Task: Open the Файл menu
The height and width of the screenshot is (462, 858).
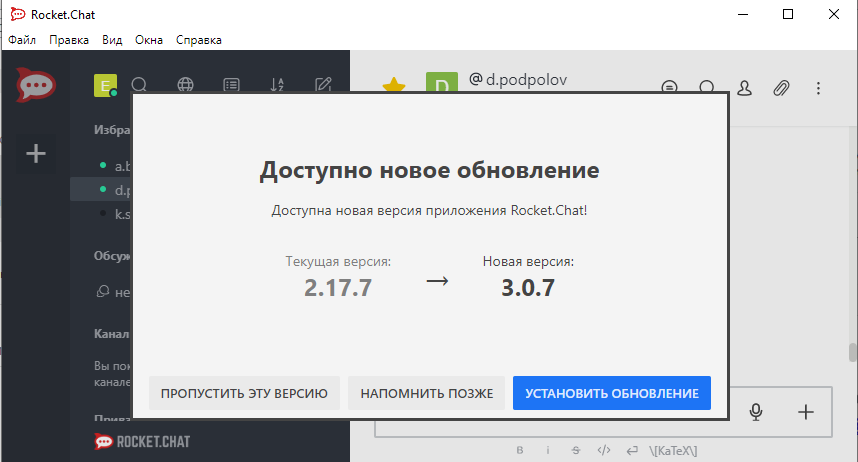Action: pyautogui.click(x=22, y=40)
